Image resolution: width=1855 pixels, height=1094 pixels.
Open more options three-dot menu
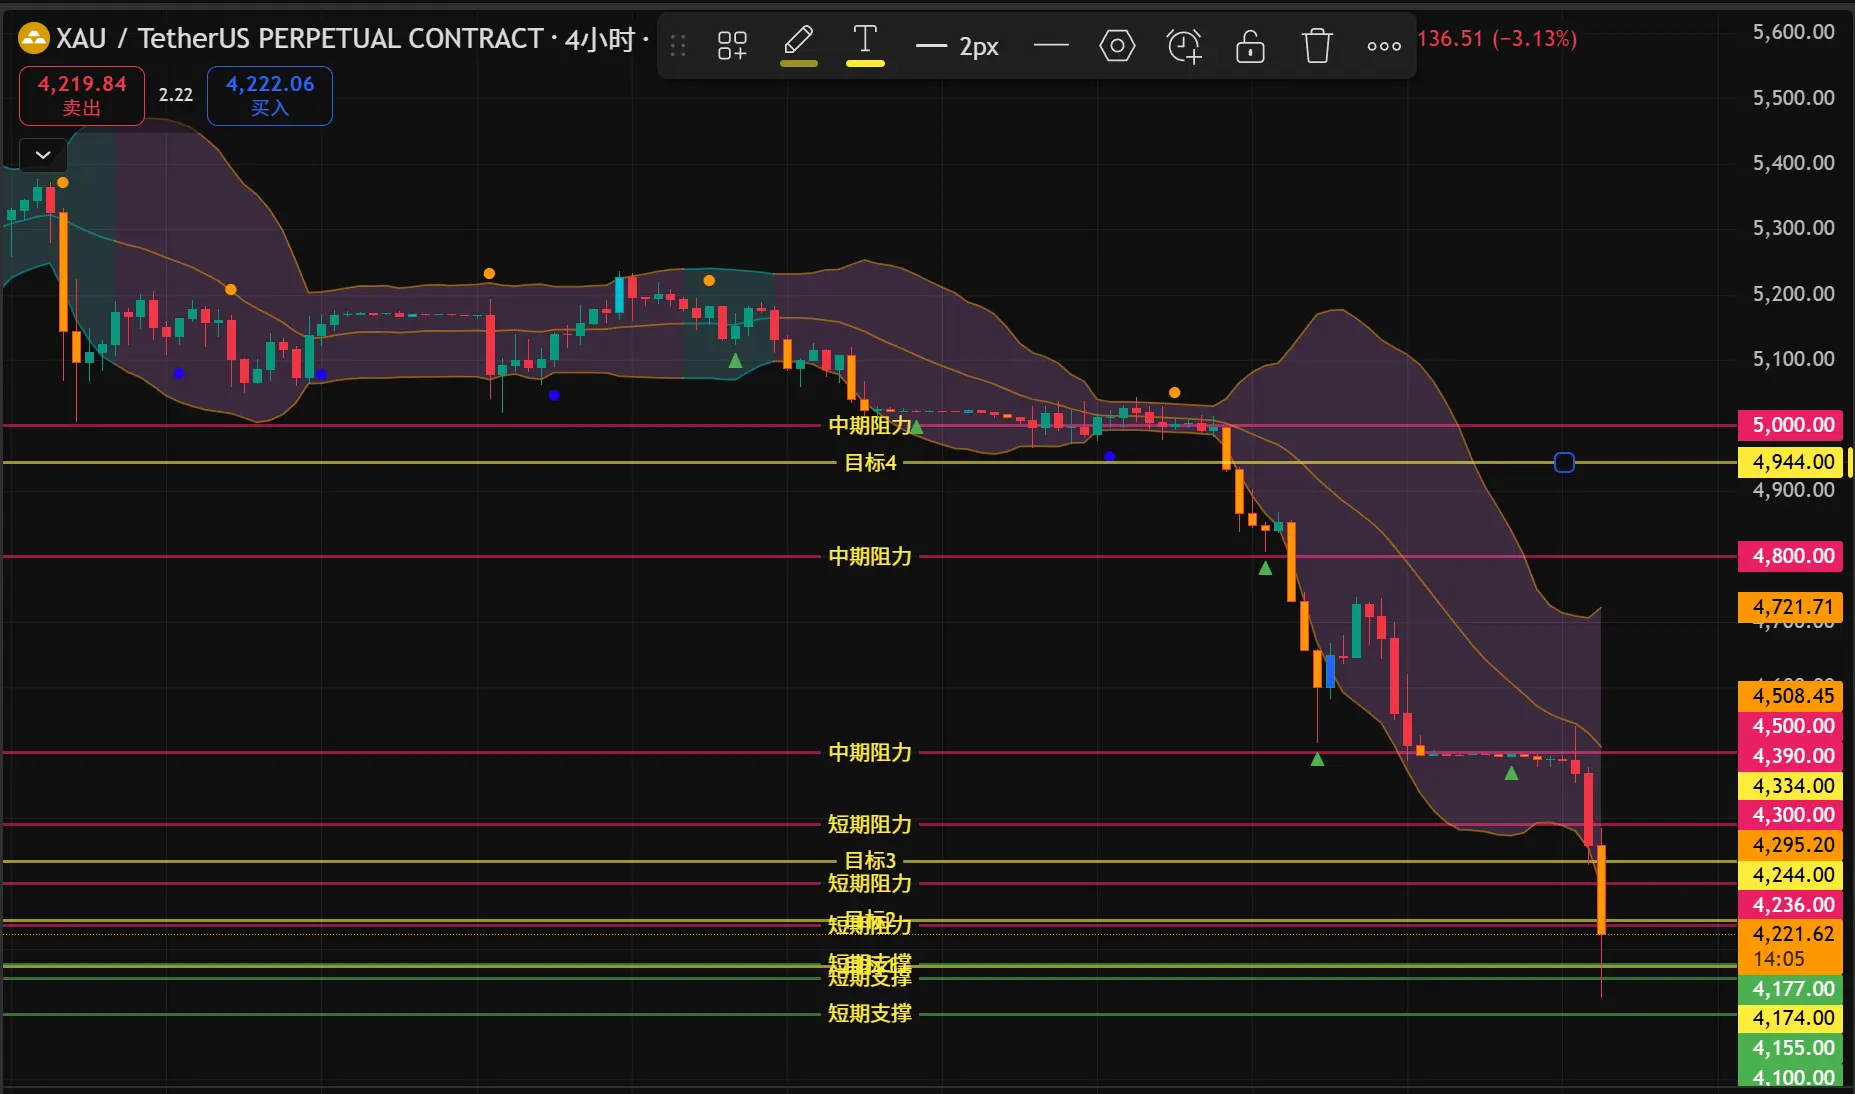click(x=1384, y=45)
